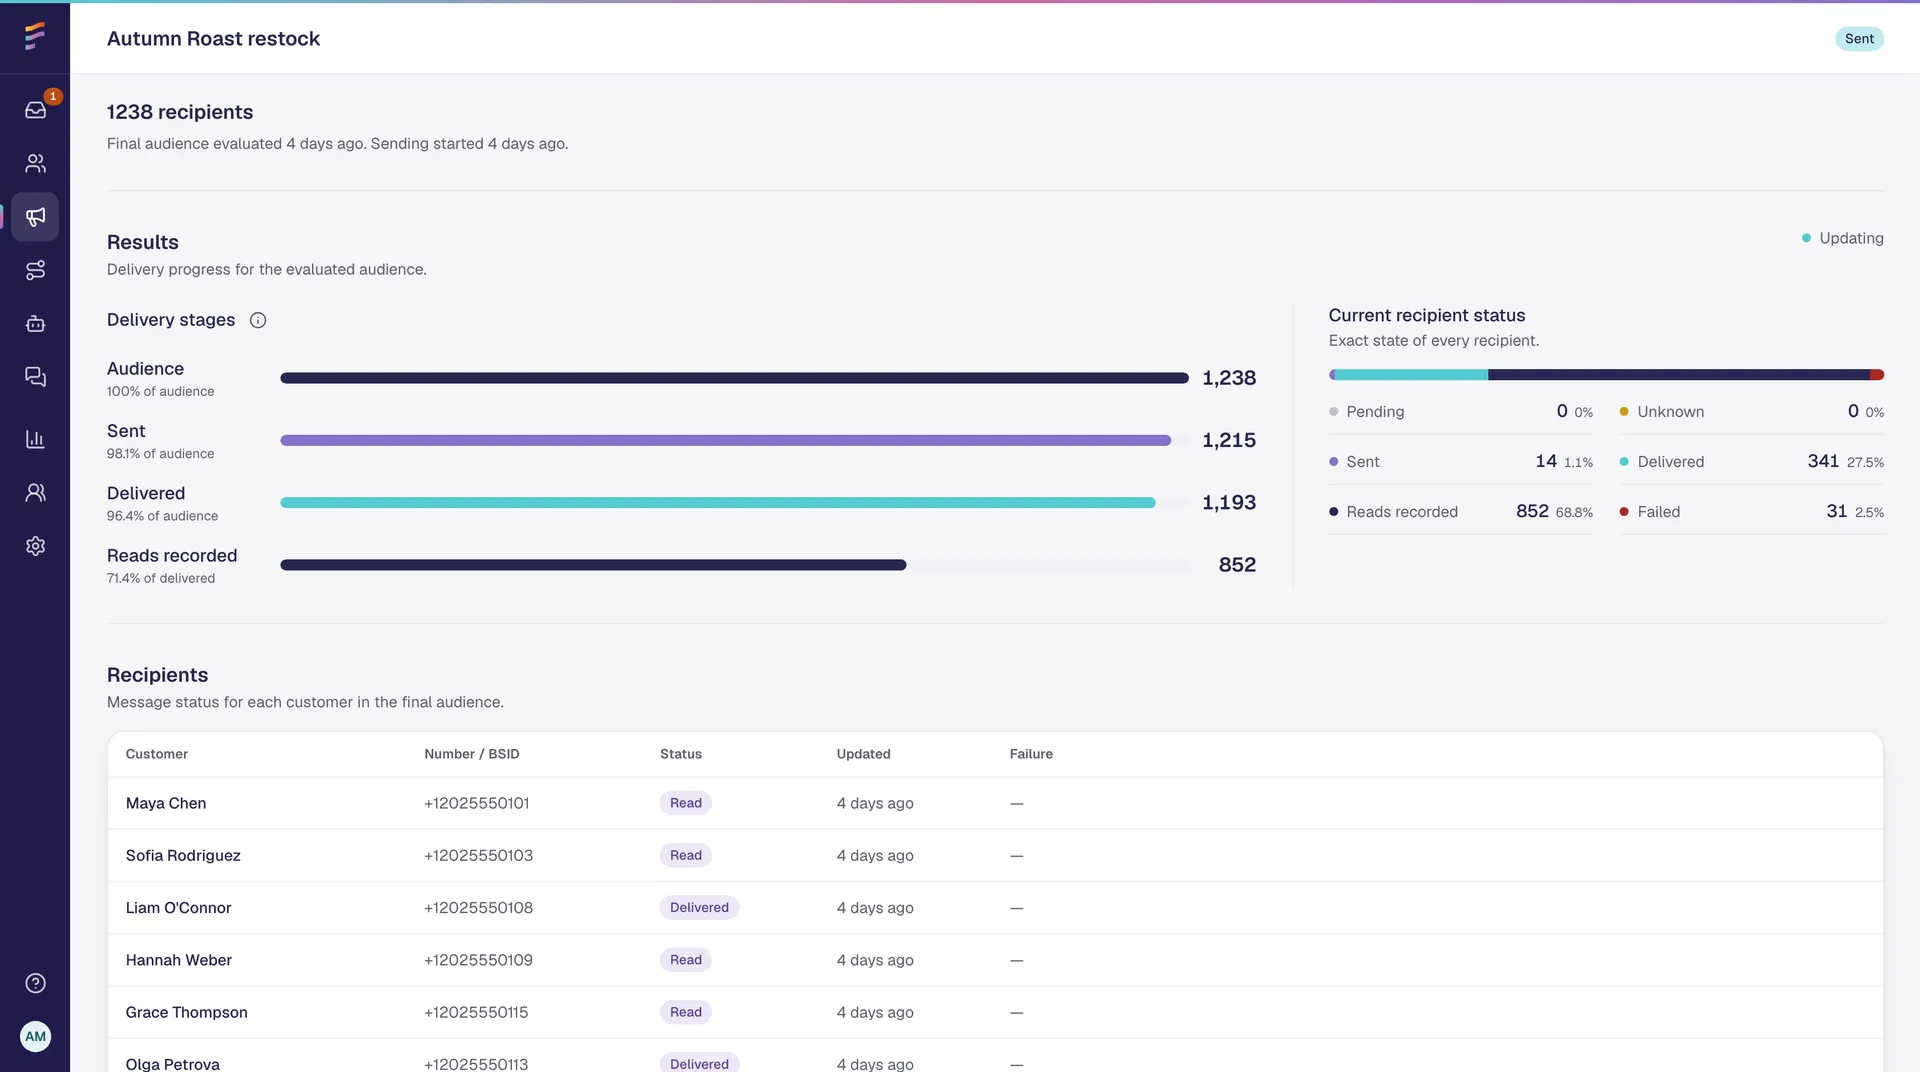Click the Read badge for Hannah Weber
The height and width of the screenshot is (1072, 1920).
[686, 960]
